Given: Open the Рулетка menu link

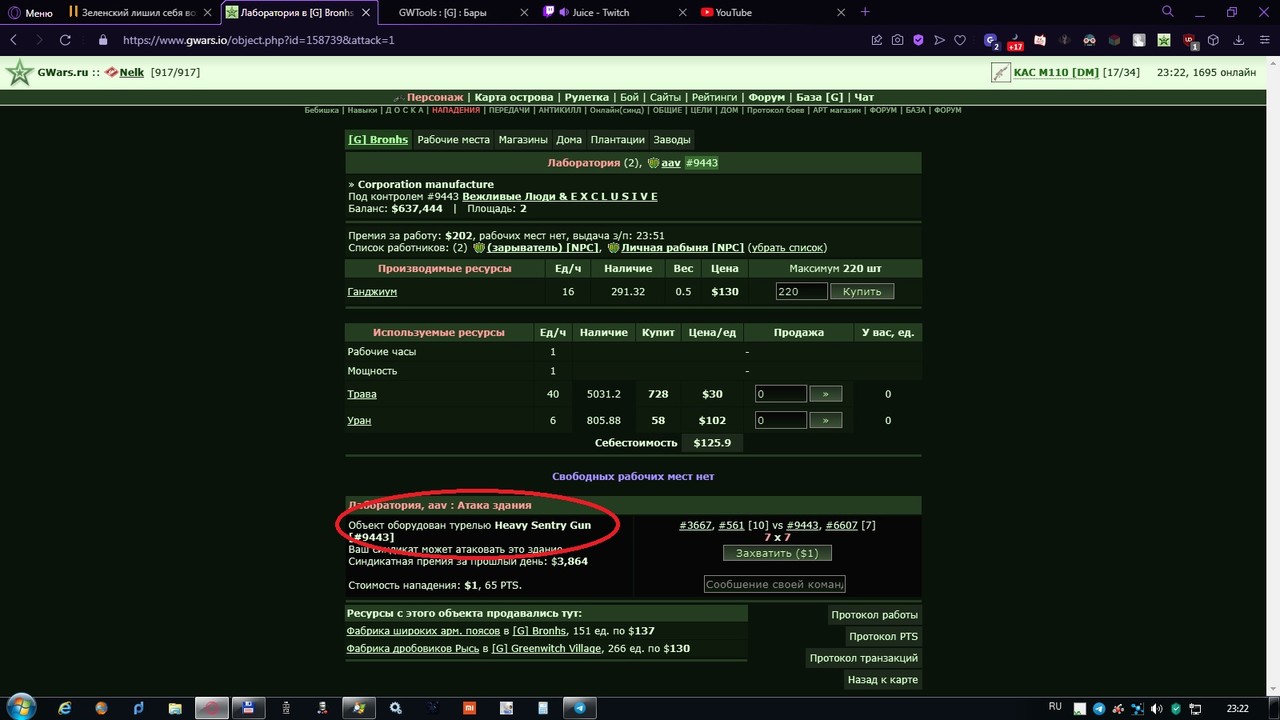Looking at the screenshot, I should click(586, 97).
